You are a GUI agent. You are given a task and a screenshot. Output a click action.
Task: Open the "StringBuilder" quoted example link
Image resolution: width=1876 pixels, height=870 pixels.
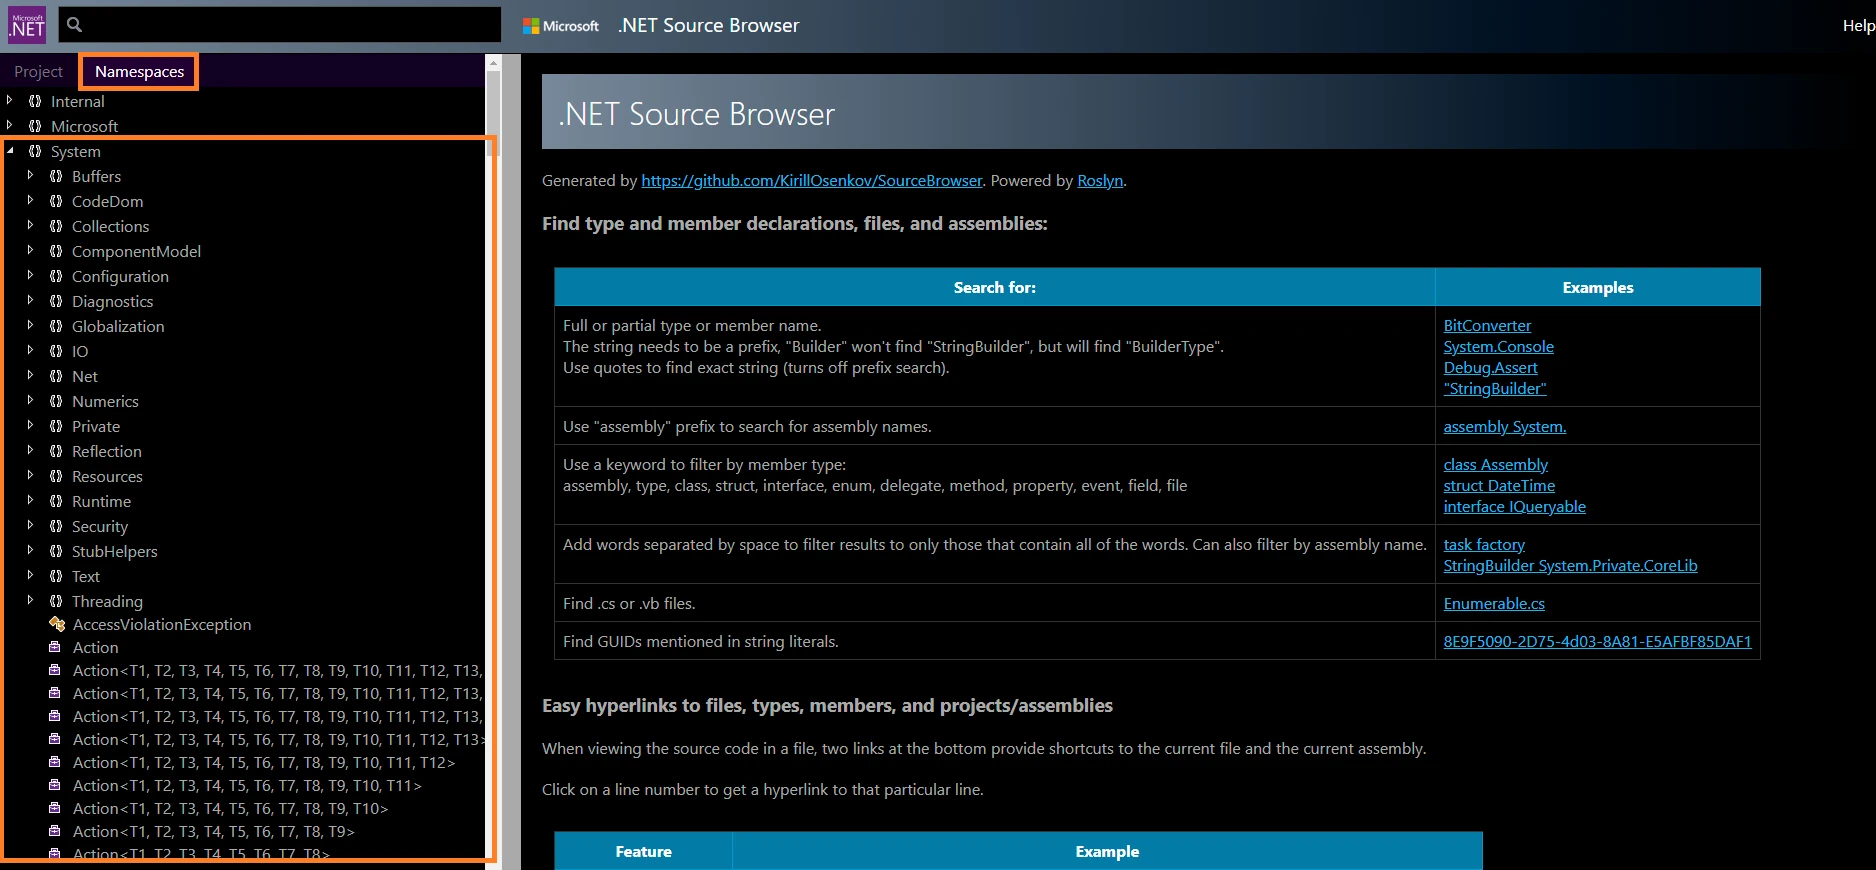(x=1494, y=389)
